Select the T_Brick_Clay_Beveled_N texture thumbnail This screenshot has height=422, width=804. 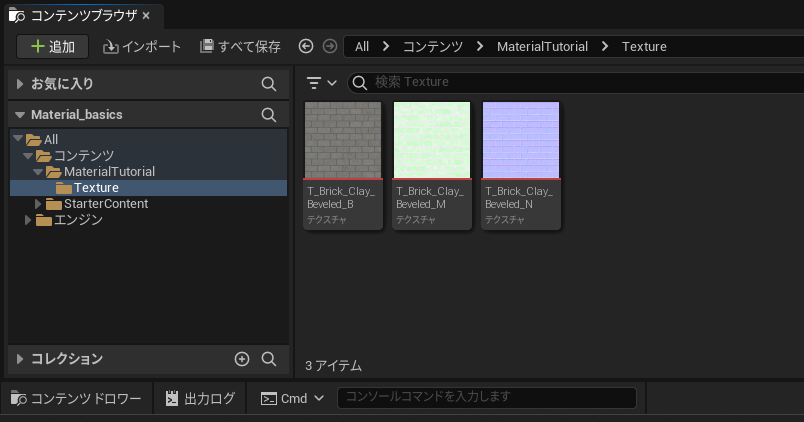tap(521, 140)
